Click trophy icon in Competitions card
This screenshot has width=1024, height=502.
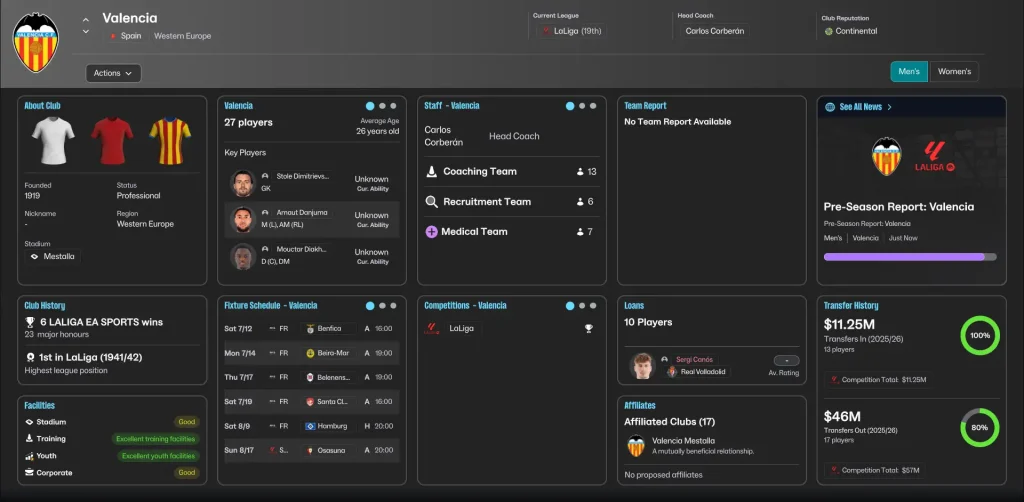[588, 328]
